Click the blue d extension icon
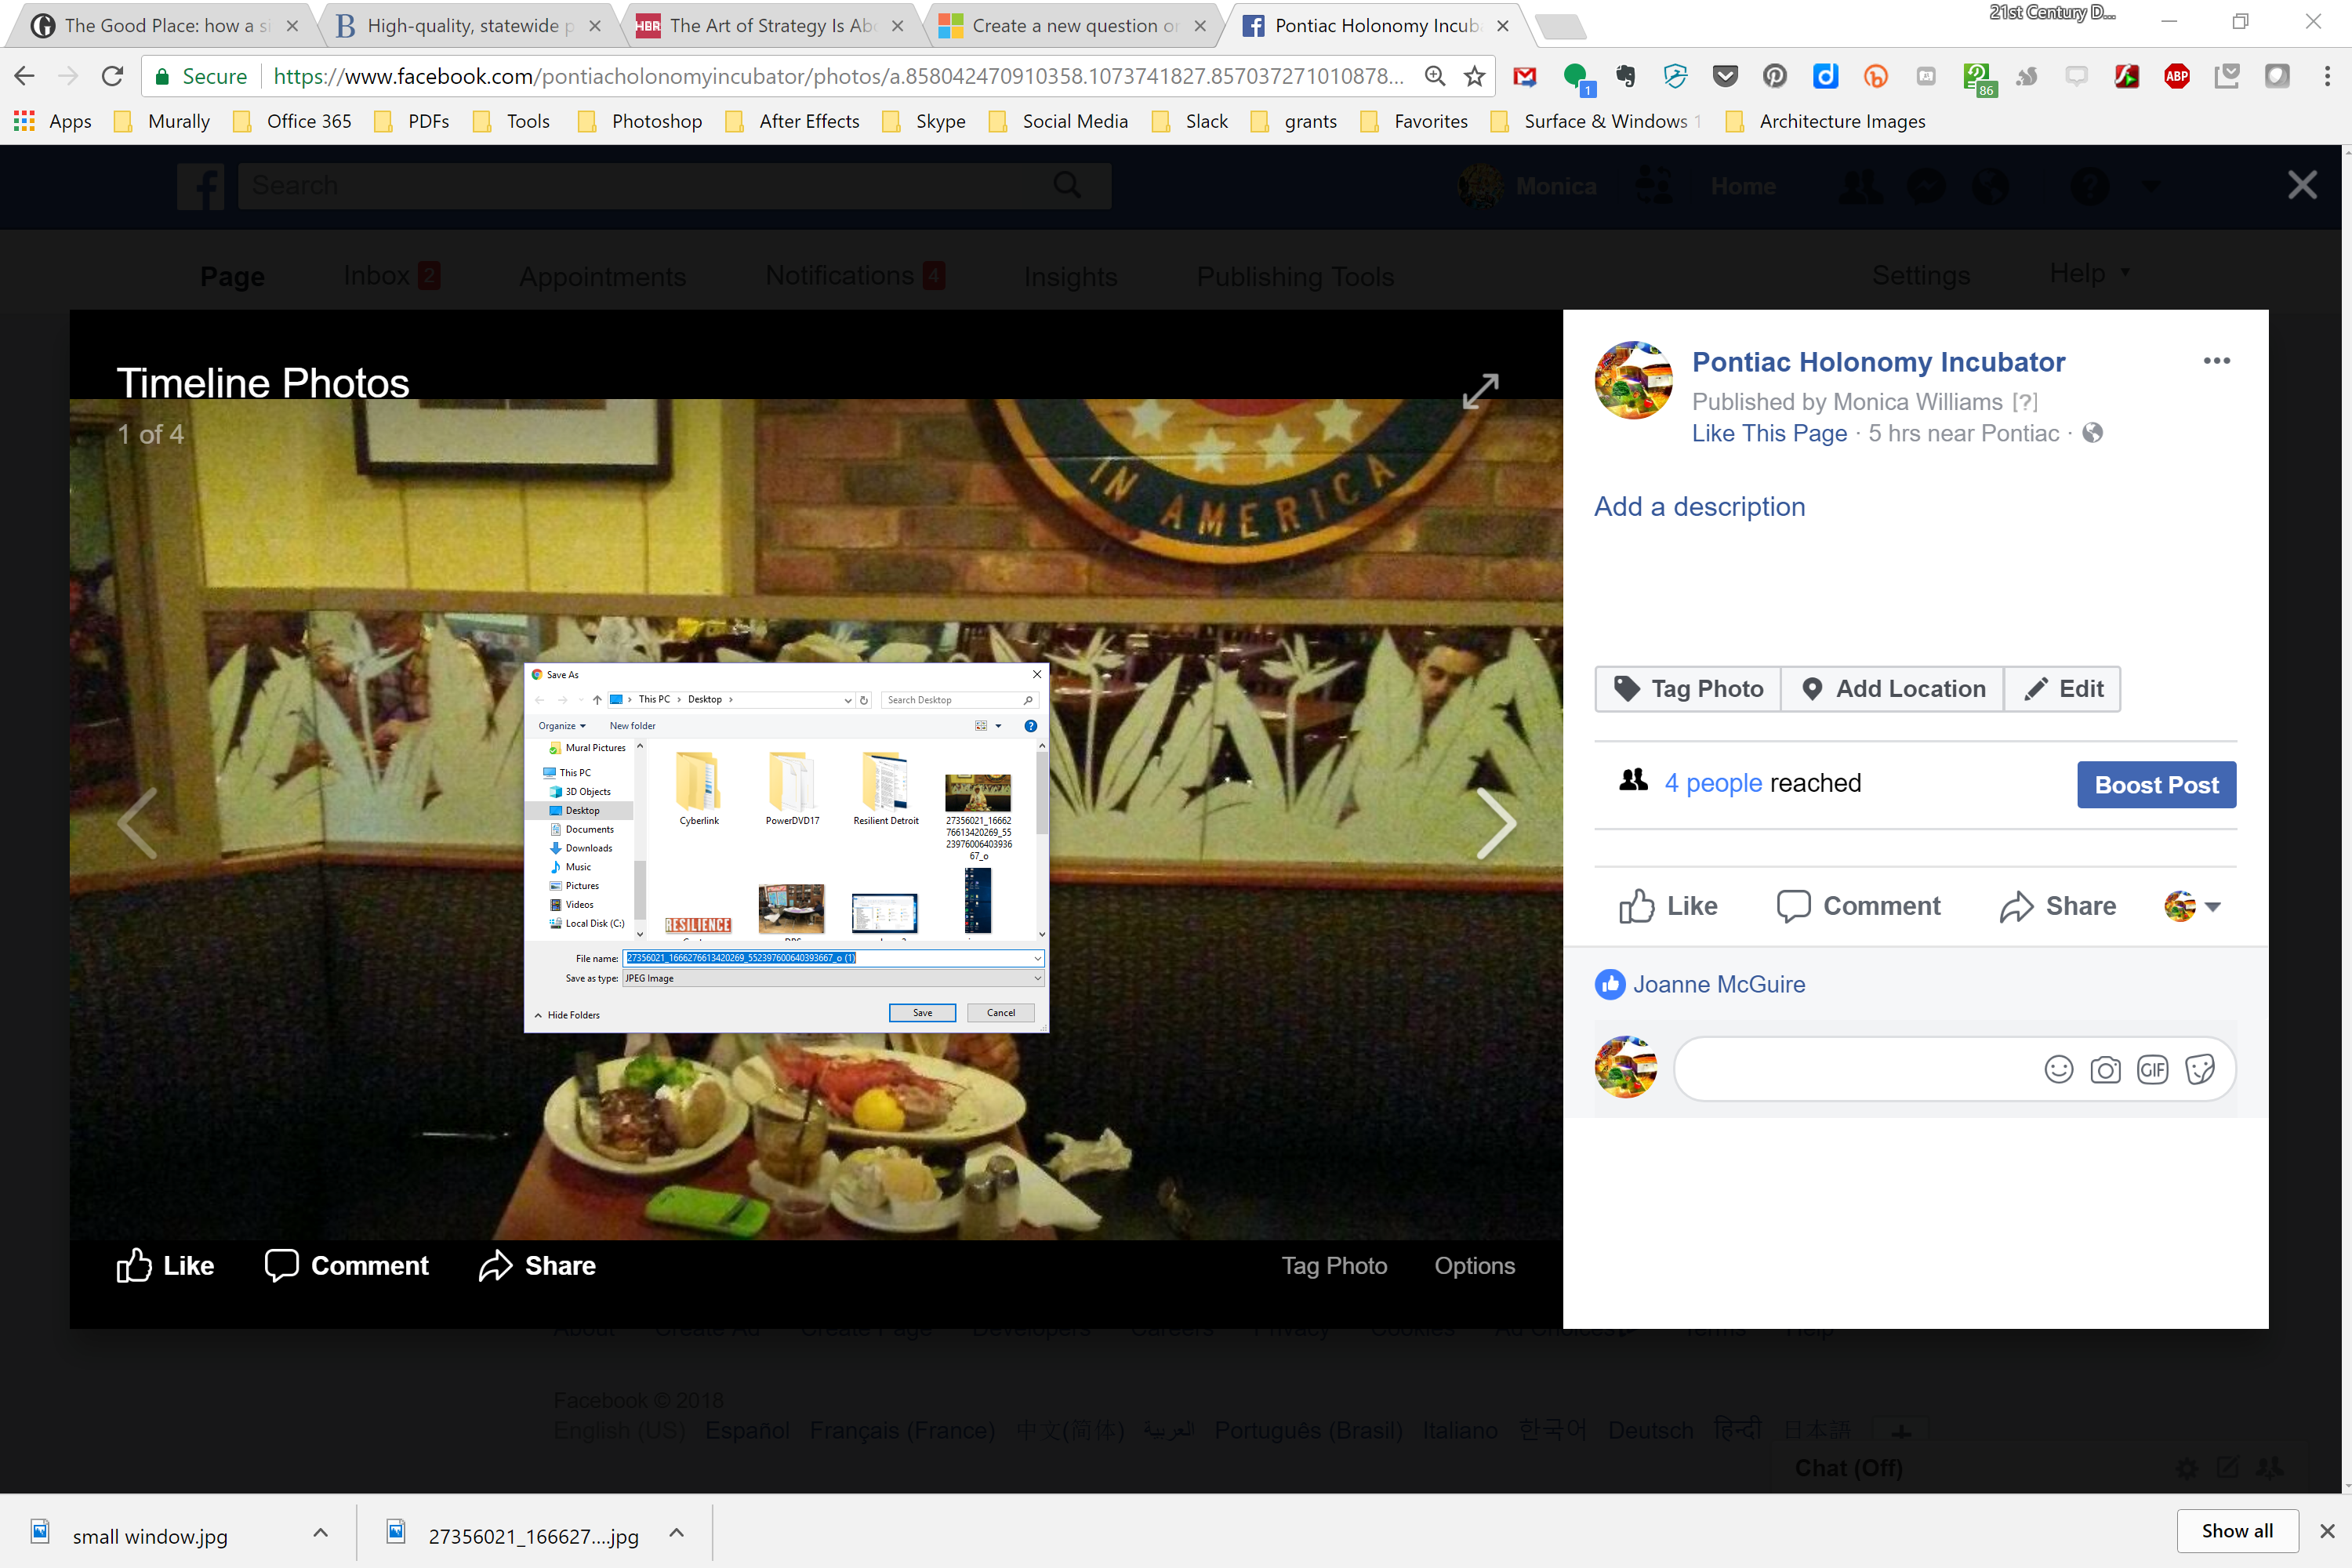The height and width of the screenshot is (1568, 2352). click(1825, 76)
